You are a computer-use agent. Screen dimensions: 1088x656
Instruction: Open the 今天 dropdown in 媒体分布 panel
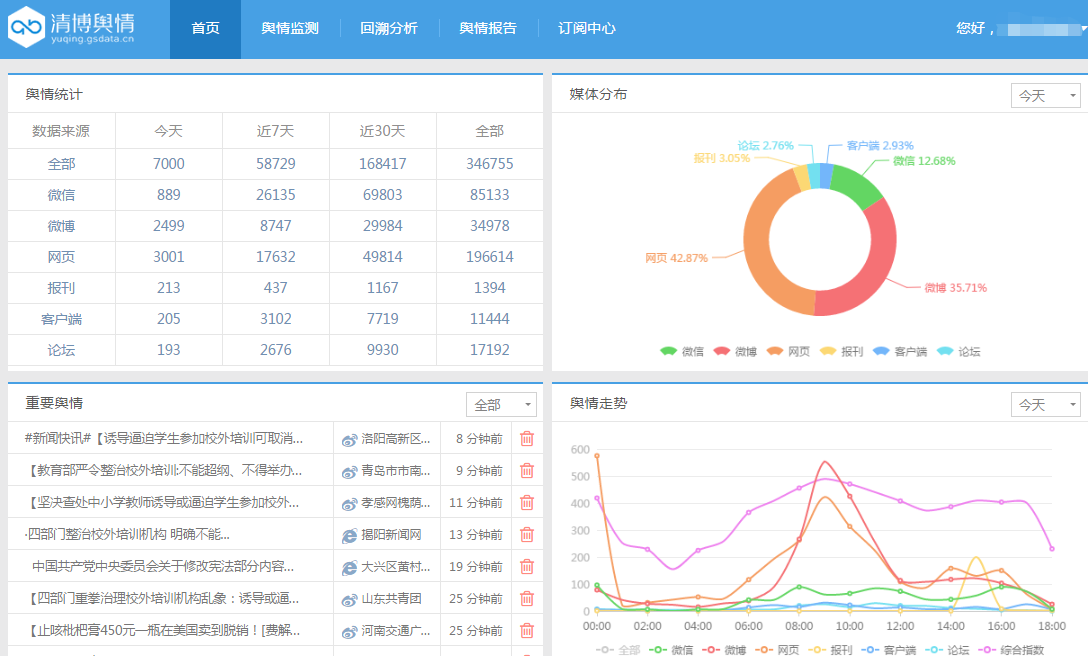(x=1046, y=96)
